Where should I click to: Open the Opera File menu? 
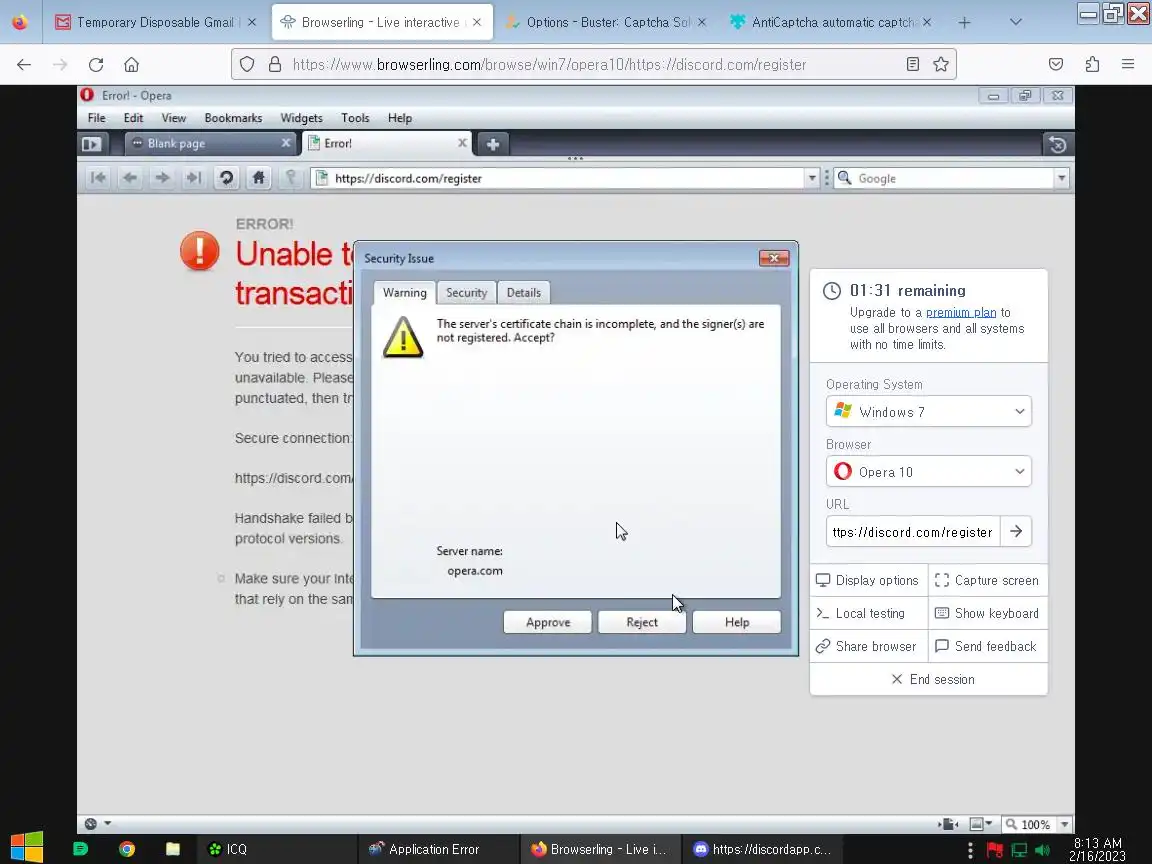[96, 118]
